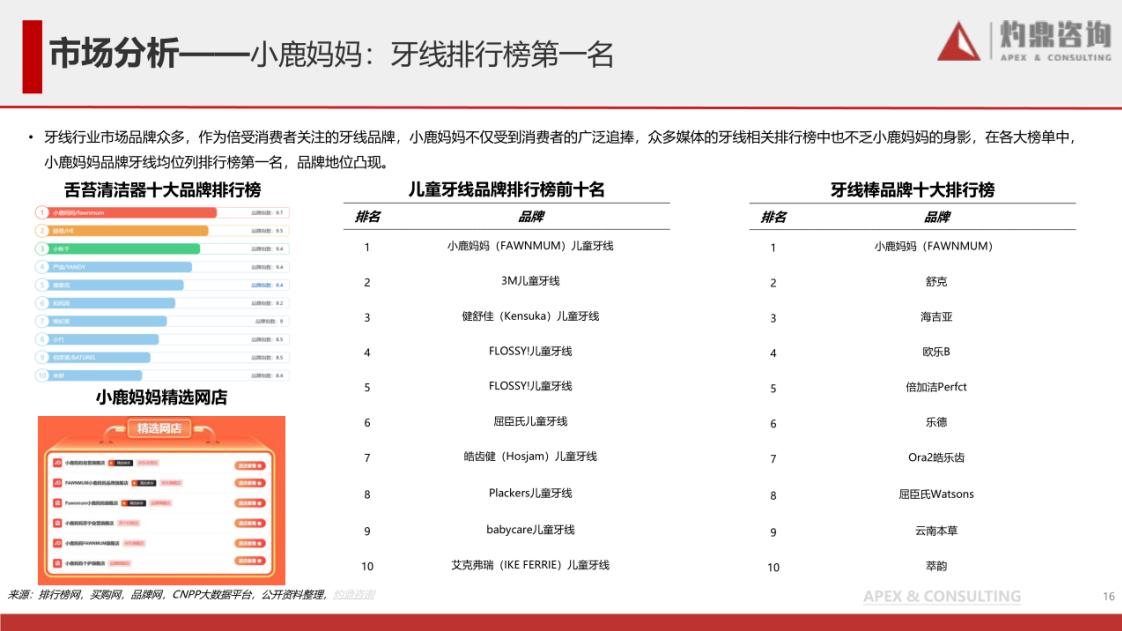Click the heading 舌苔清洁器十大品牌排行榜

tap(162, 190)
